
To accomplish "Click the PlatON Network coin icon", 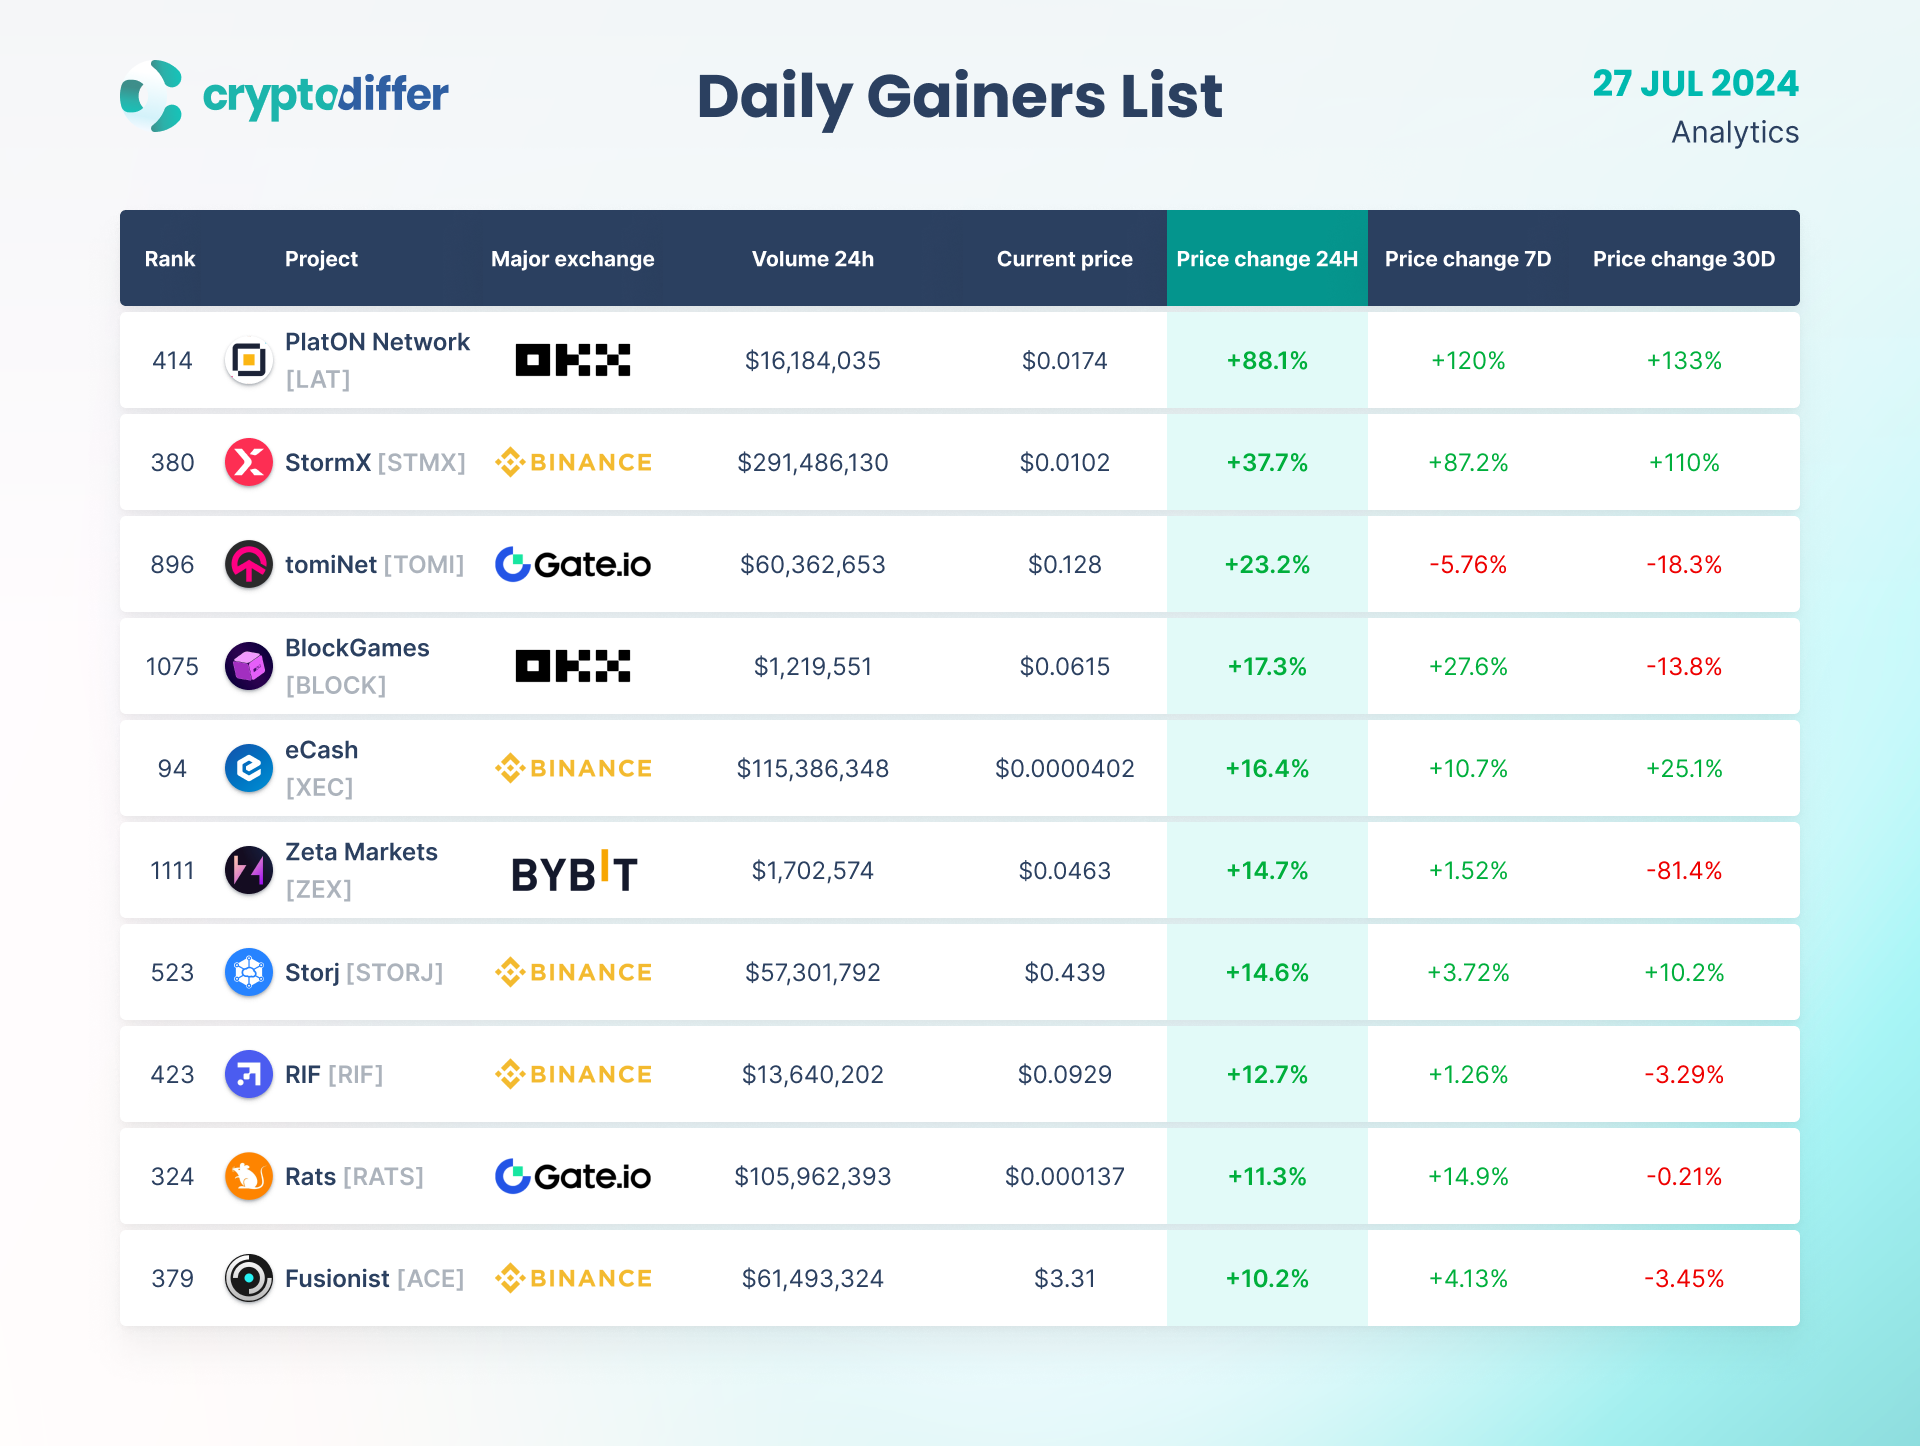I will click(x=249, y=360).
